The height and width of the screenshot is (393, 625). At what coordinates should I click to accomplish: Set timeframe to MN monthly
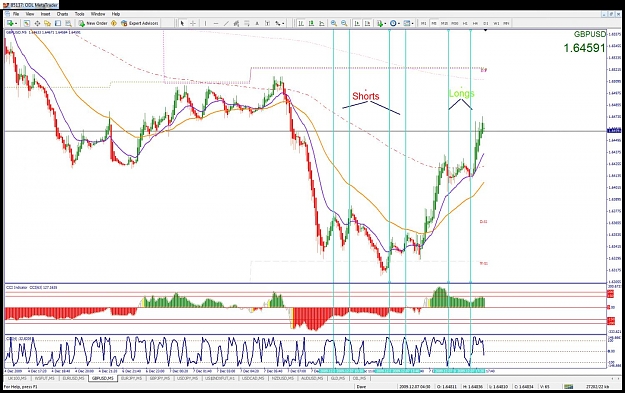pyautogui.click(x=506, y=24)
